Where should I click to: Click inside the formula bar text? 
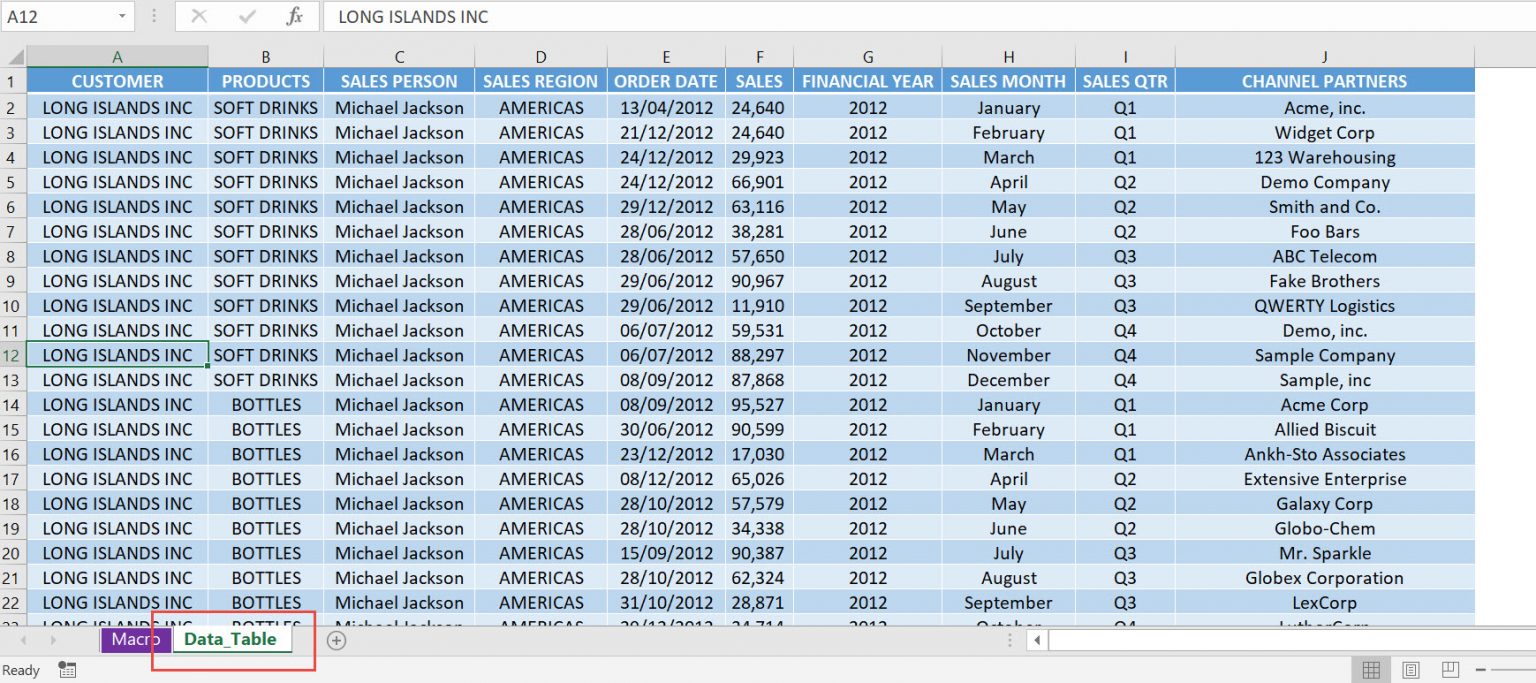[x=900, y=17]
